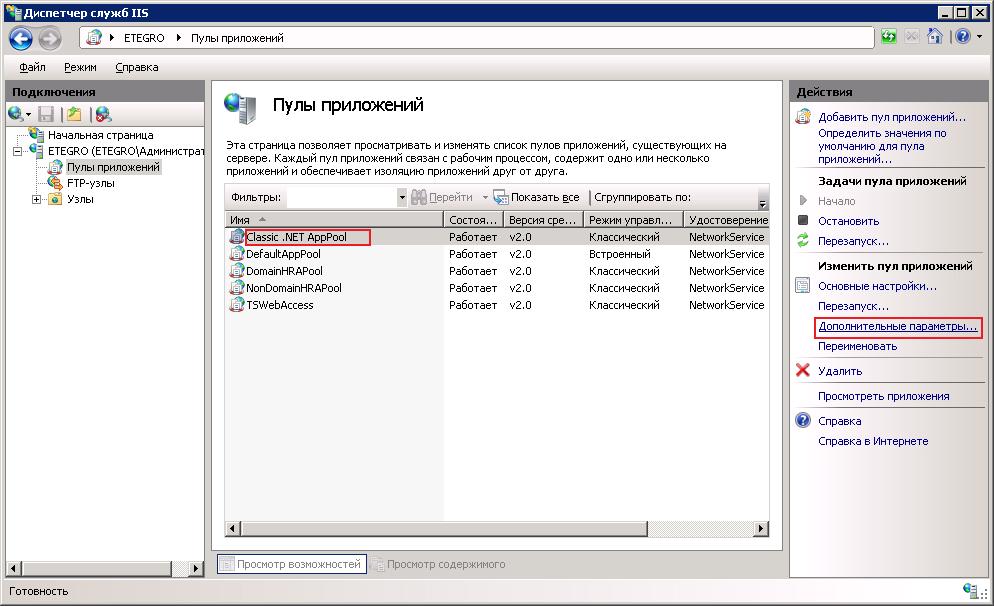Click the Узлы folder icon
This screenshot has width=994, height=606.
pyautogui.click(x=55, y=199)
